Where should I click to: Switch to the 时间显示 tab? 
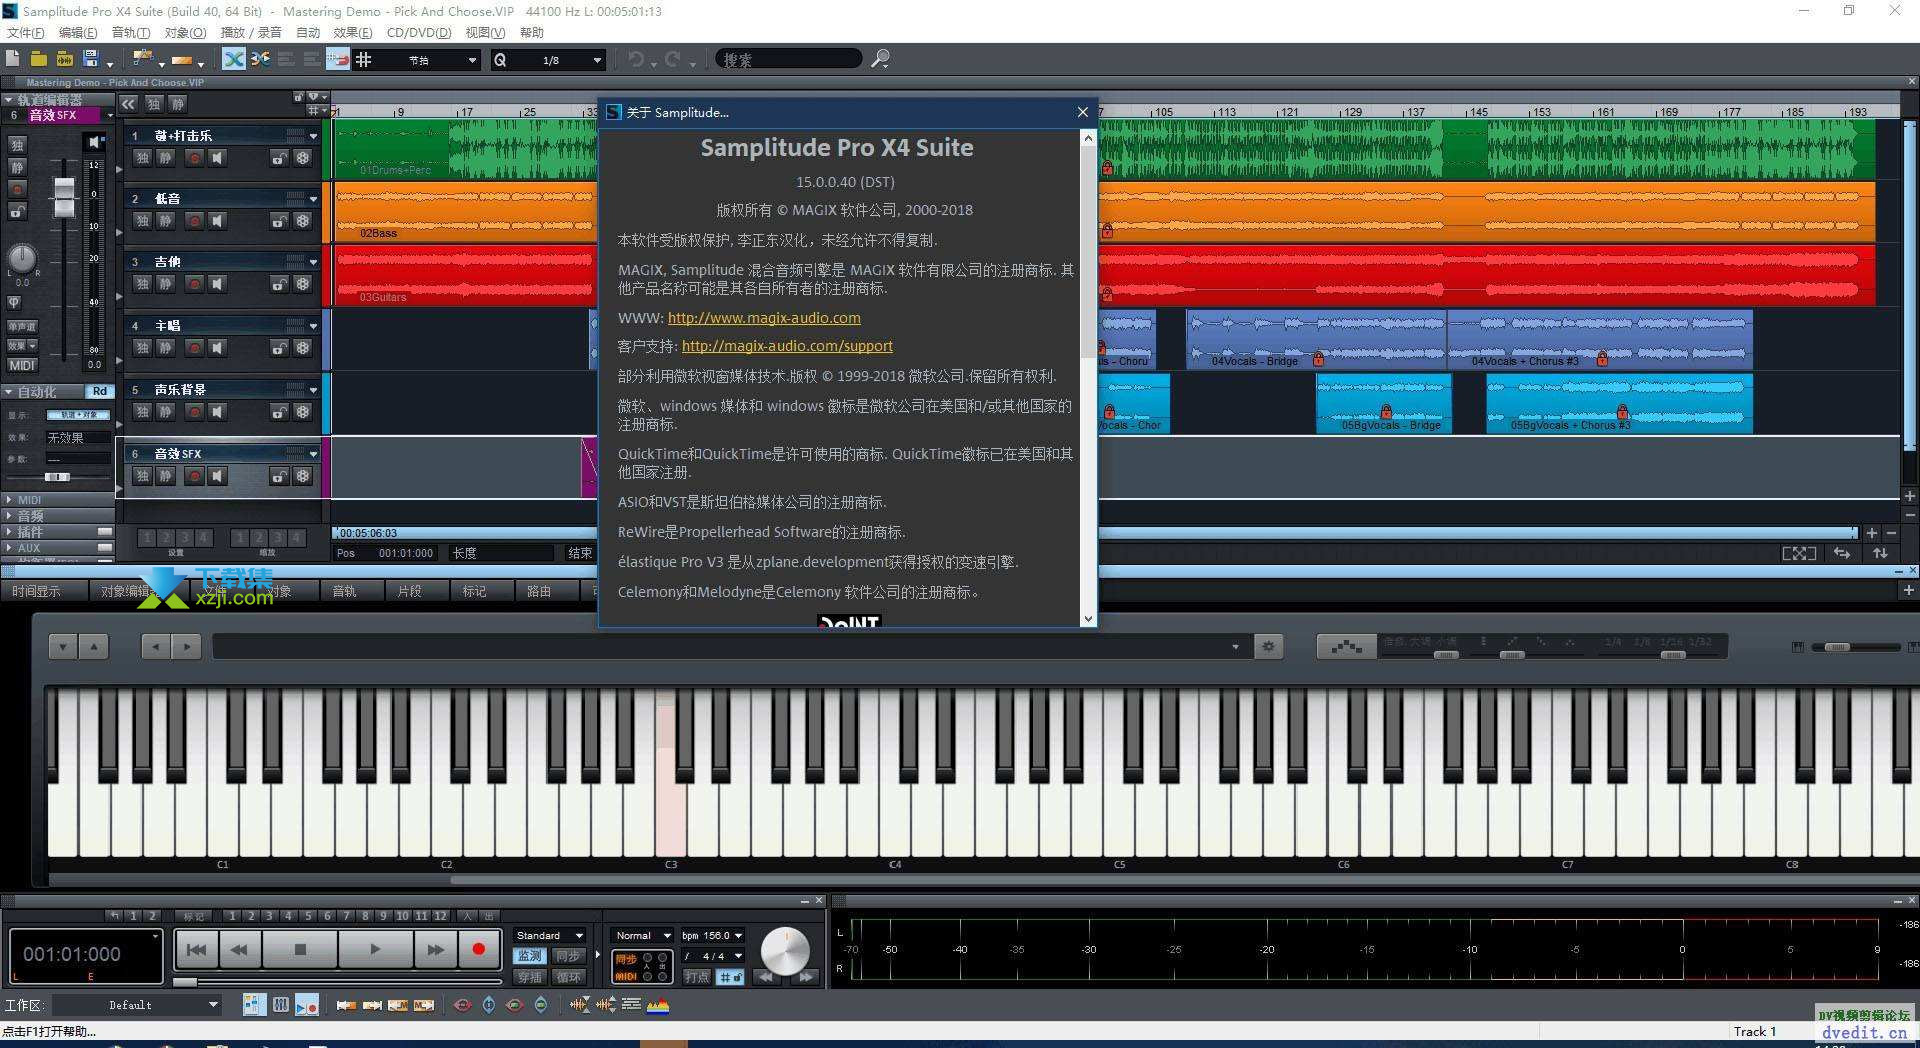37,591
